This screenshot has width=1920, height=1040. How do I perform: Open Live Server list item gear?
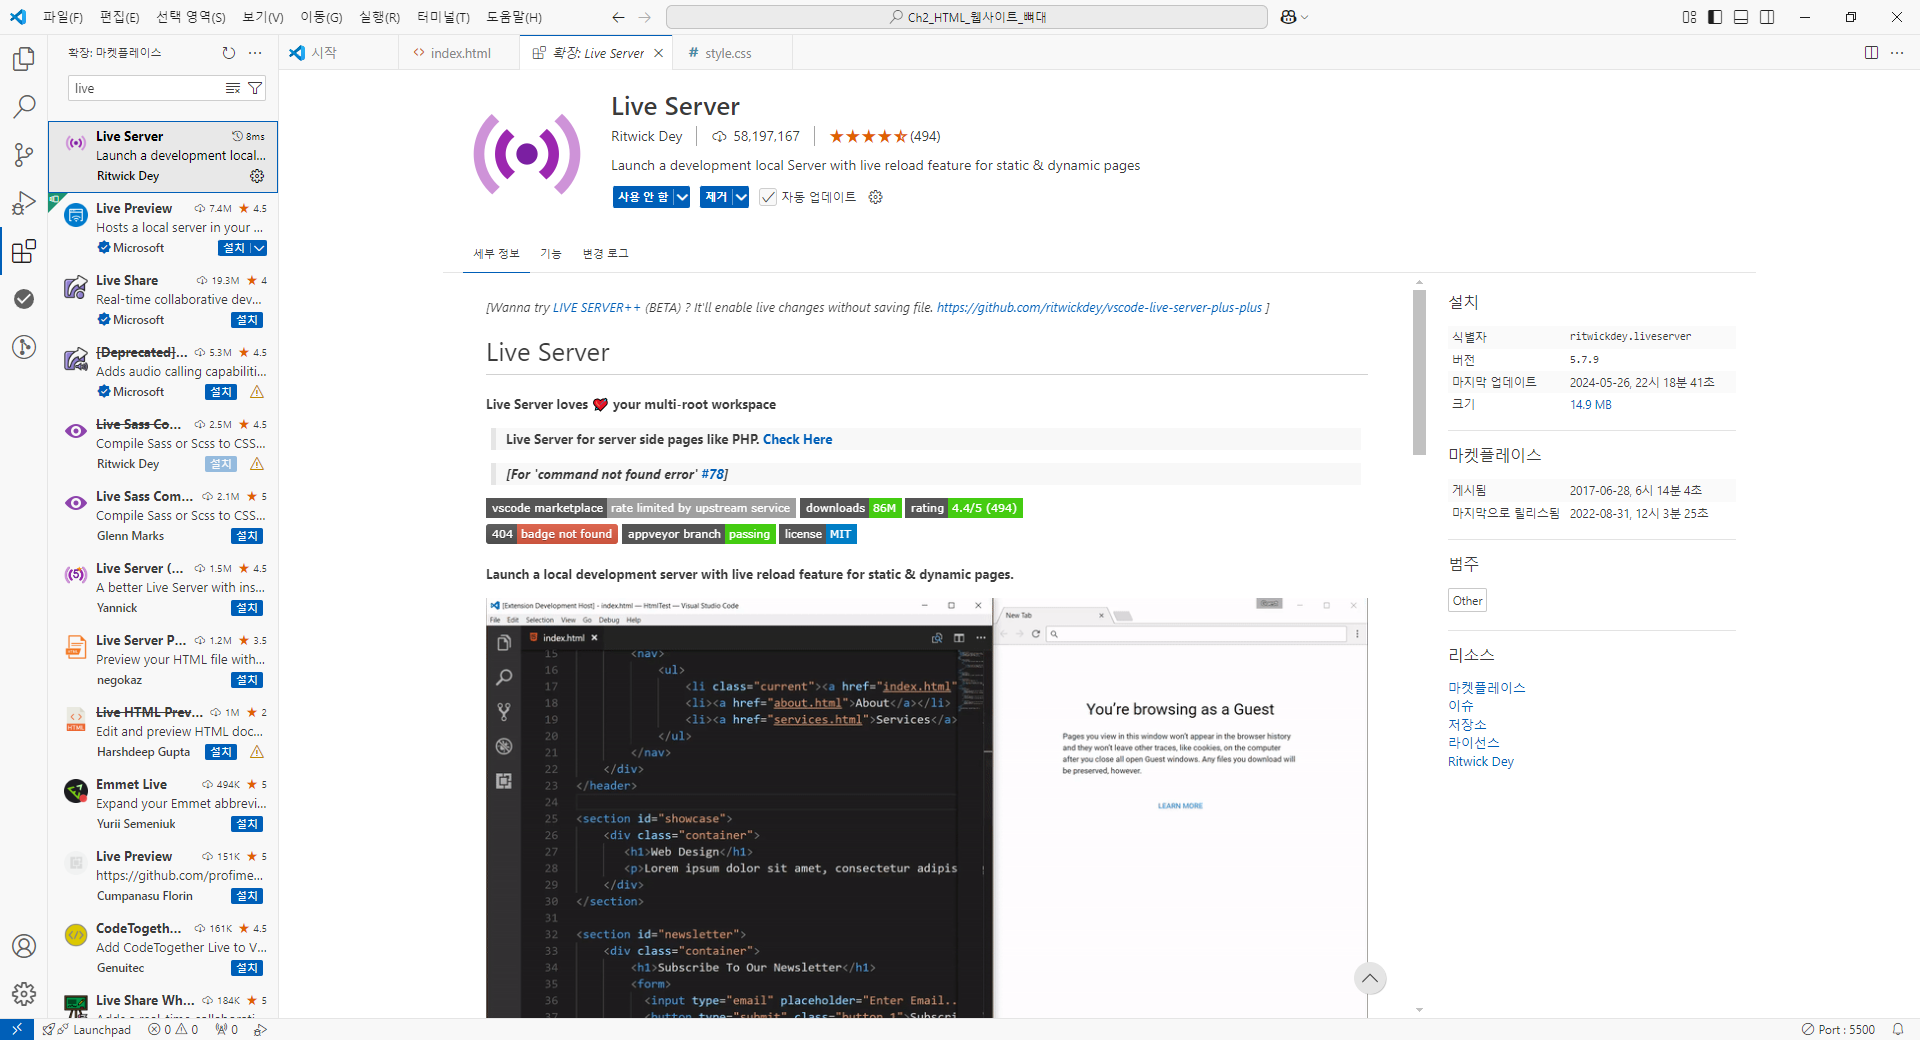tap(257, 176)
